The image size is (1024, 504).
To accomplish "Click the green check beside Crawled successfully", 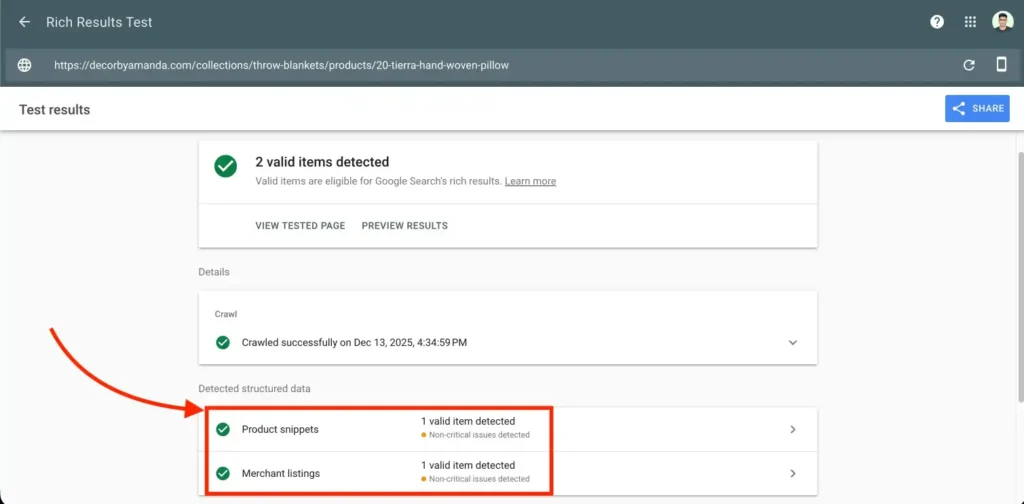I will (223, 342).
